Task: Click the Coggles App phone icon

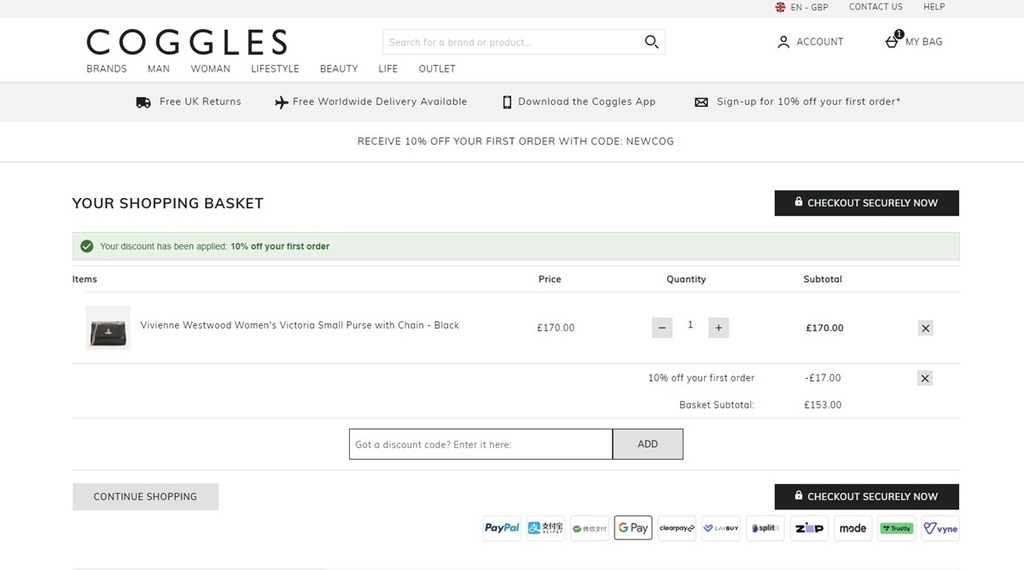Action: [x=507, y=103]
